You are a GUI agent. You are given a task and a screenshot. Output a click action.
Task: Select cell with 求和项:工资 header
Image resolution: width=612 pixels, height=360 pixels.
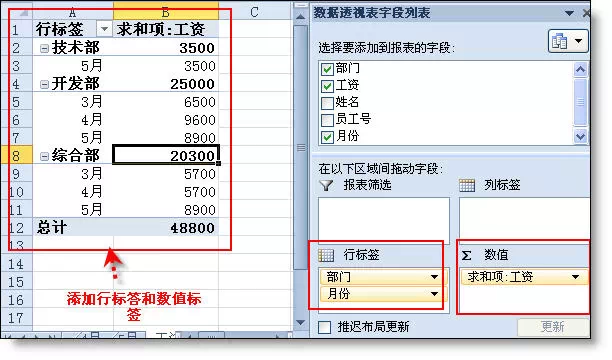[x=166, y=29]
